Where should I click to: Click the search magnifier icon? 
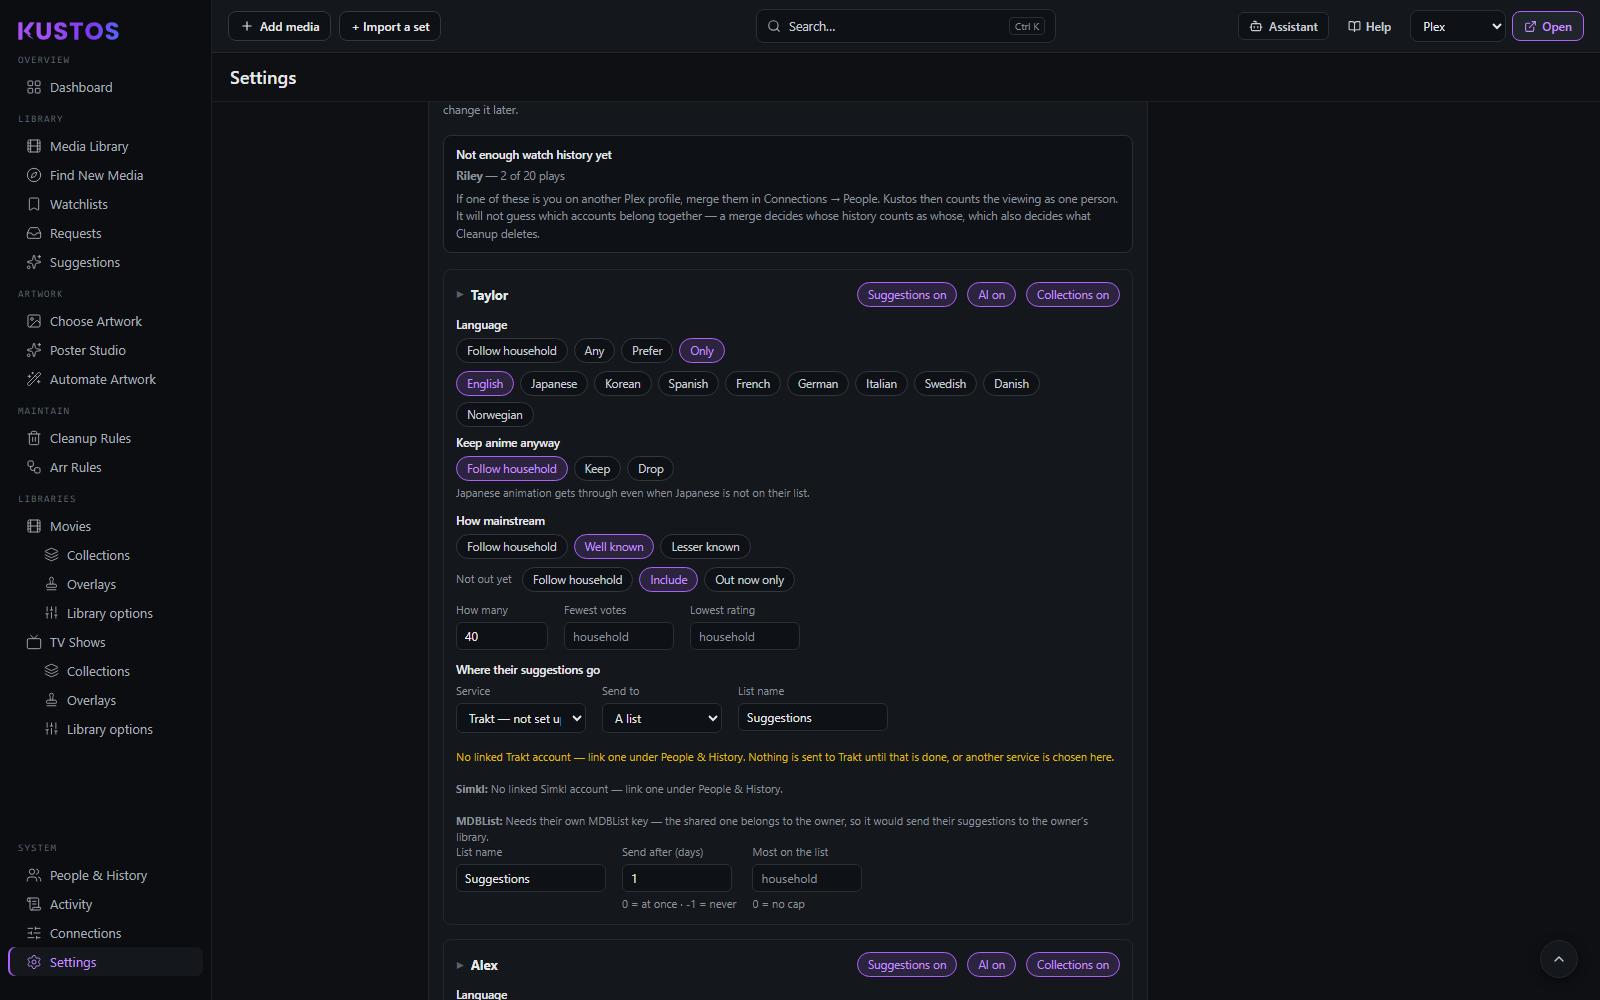coord(774,27)
